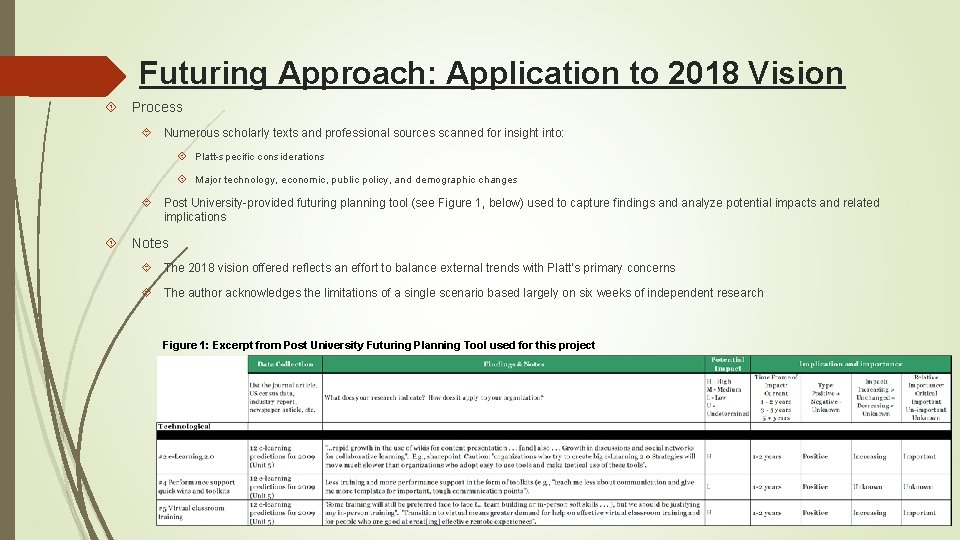The image size is (960, 540).
Task: Select "Important" in the e-Learning 2.0 row
Action: click(919, 457)
